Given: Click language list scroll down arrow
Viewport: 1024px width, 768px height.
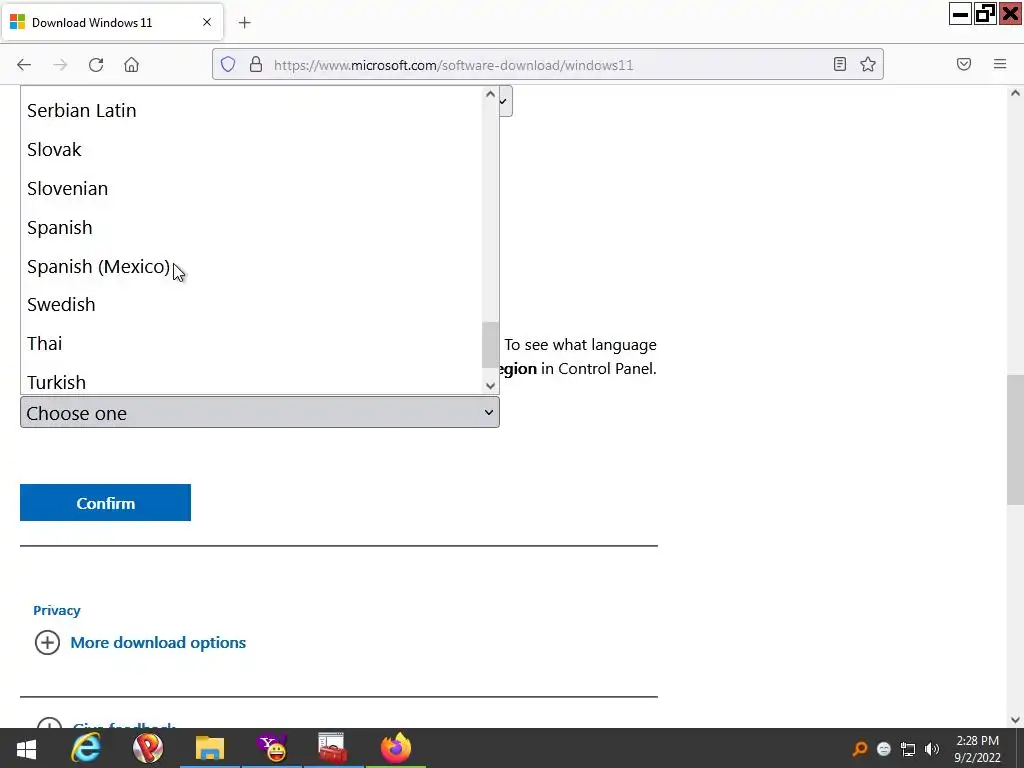Looking at the screenshot, I should [x=490, y=386].
